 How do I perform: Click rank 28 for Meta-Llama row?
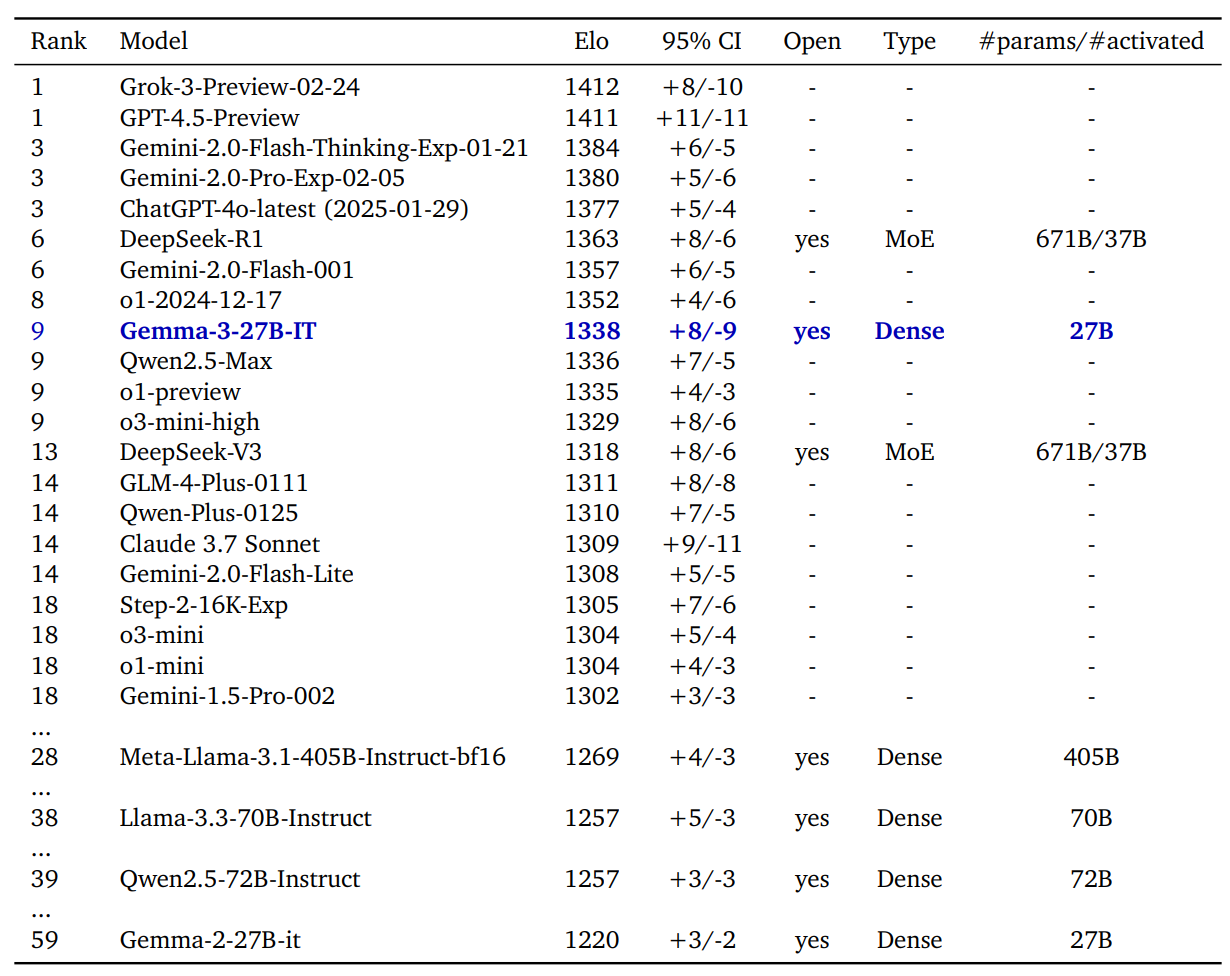click(x=44, y=758)
